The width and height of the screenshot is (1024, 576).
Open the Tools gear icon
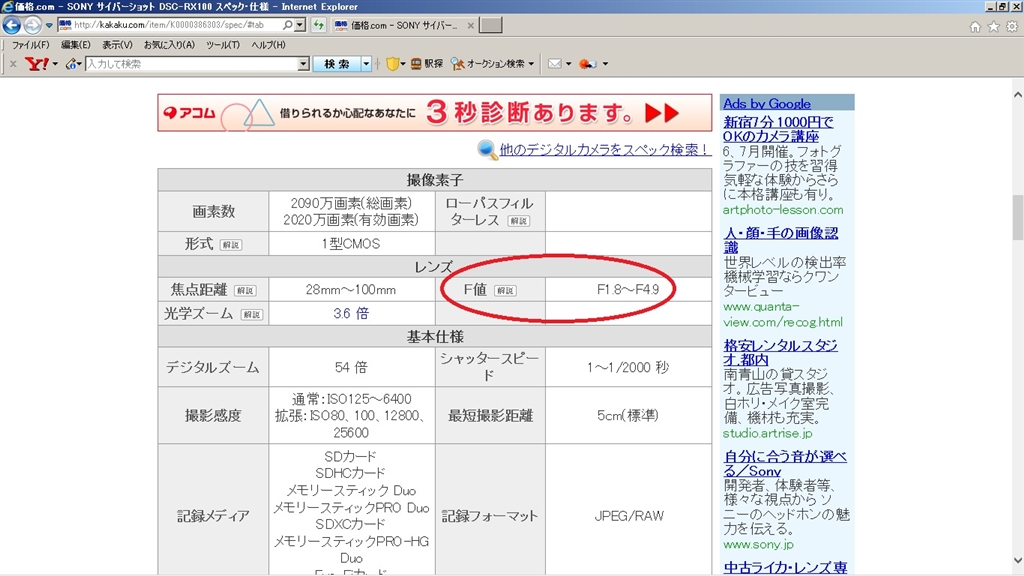[1012, 27]
